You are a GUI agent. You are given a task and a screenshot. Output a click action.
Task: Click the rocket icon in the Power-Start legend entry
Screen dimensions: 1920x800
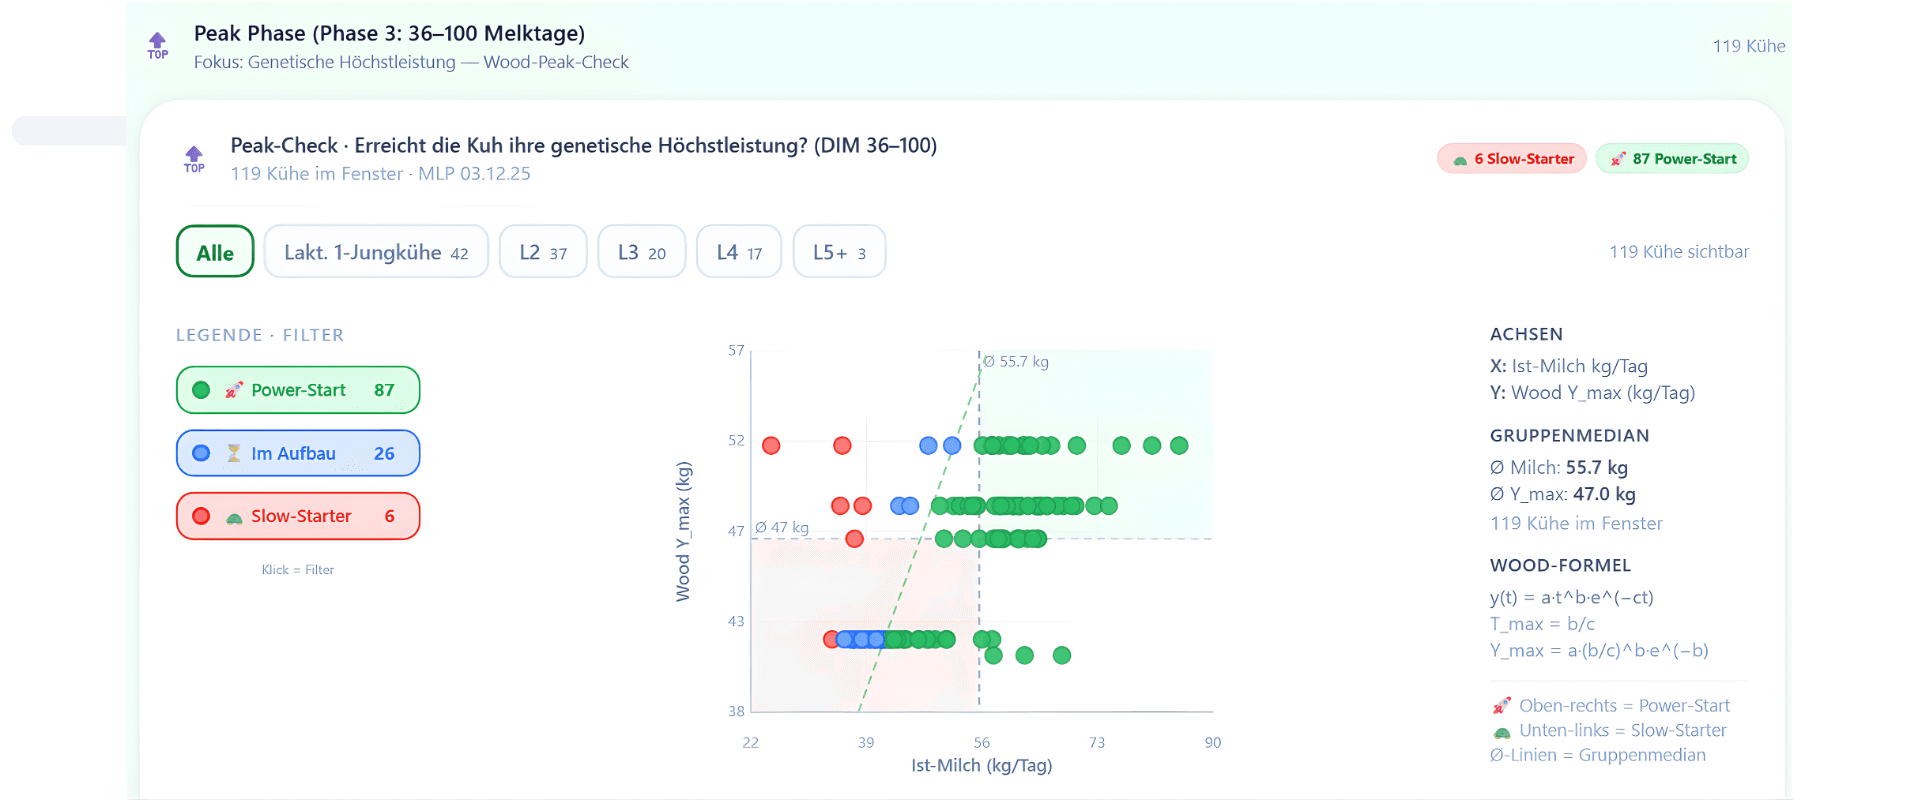234,390
